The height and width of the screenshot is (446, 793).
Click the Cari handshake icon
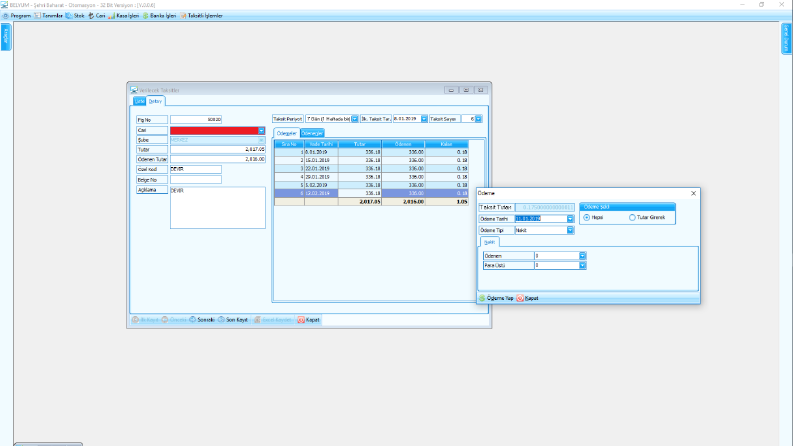click(x=91, y=16)
